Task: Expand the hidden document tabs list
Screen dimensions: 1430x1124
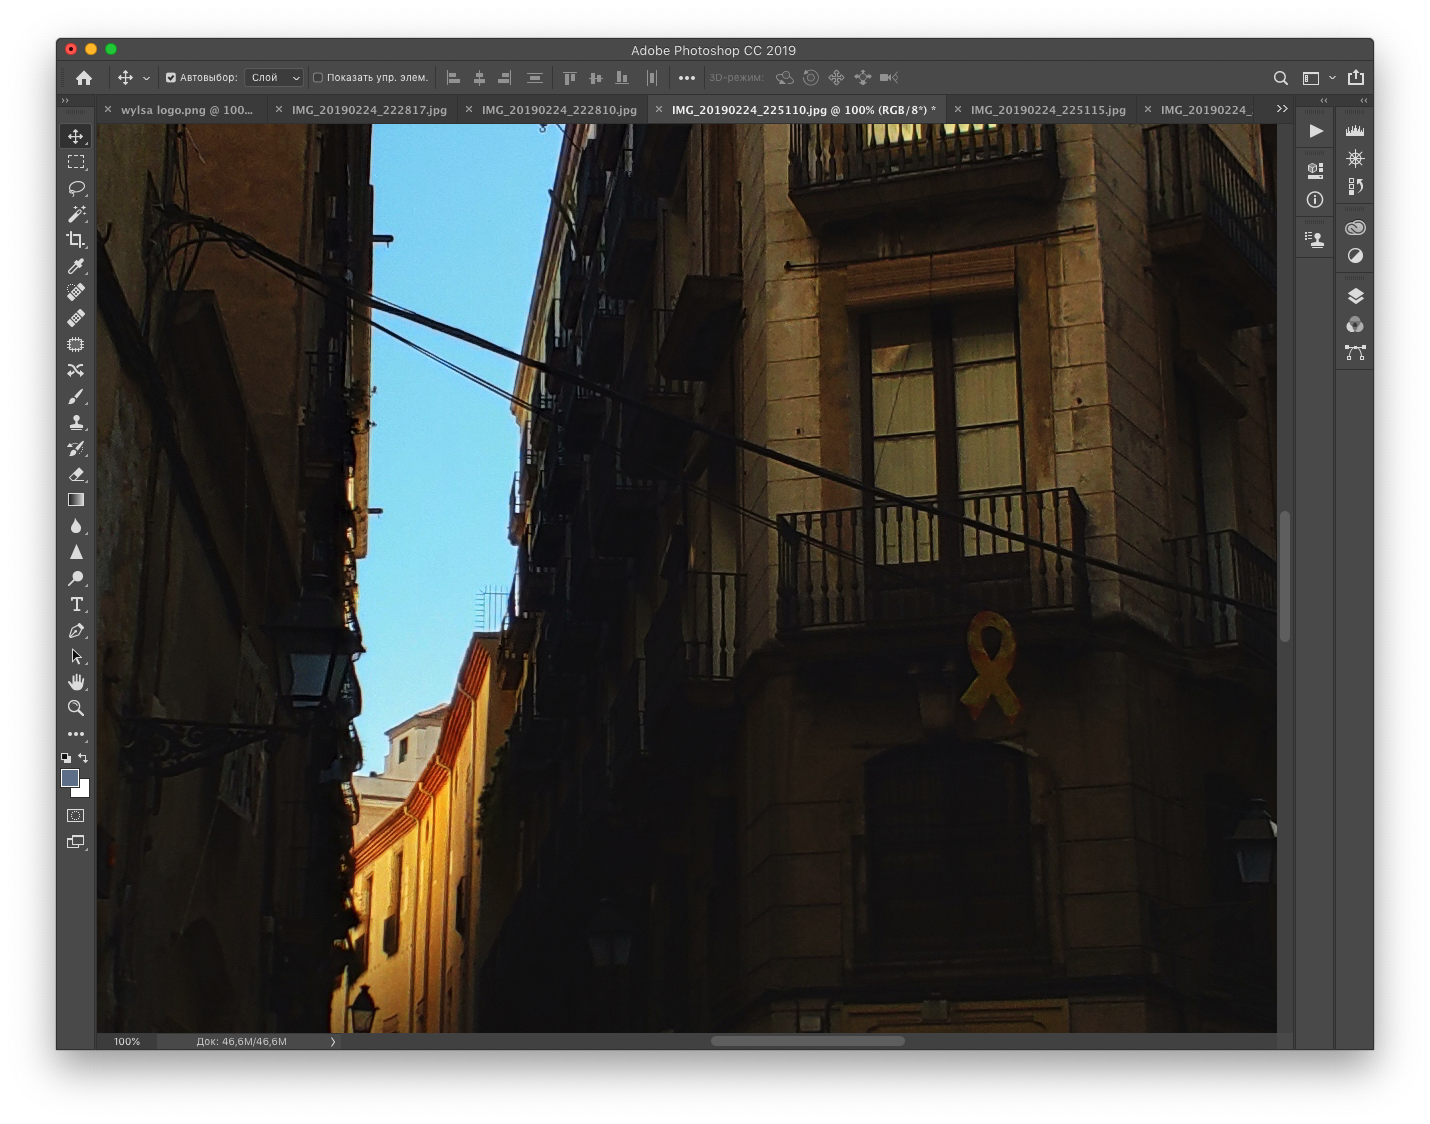Action: [x=1281, y=109]
